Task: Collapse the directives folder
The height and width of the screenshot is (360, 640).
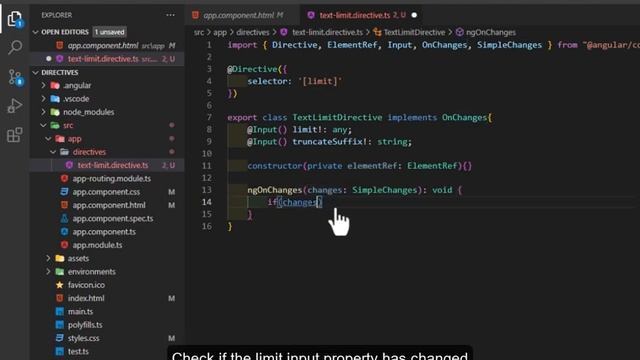Action: coord(53,152)
